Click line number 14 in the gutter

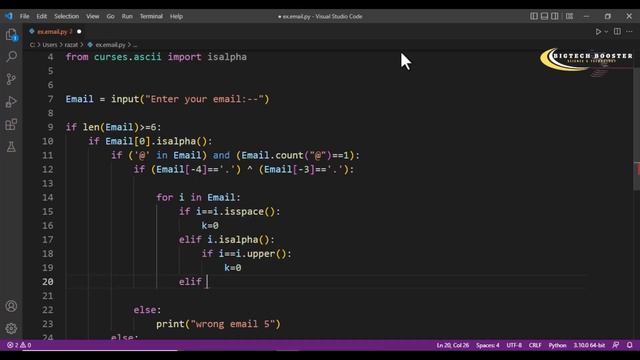tap(48, 198)
